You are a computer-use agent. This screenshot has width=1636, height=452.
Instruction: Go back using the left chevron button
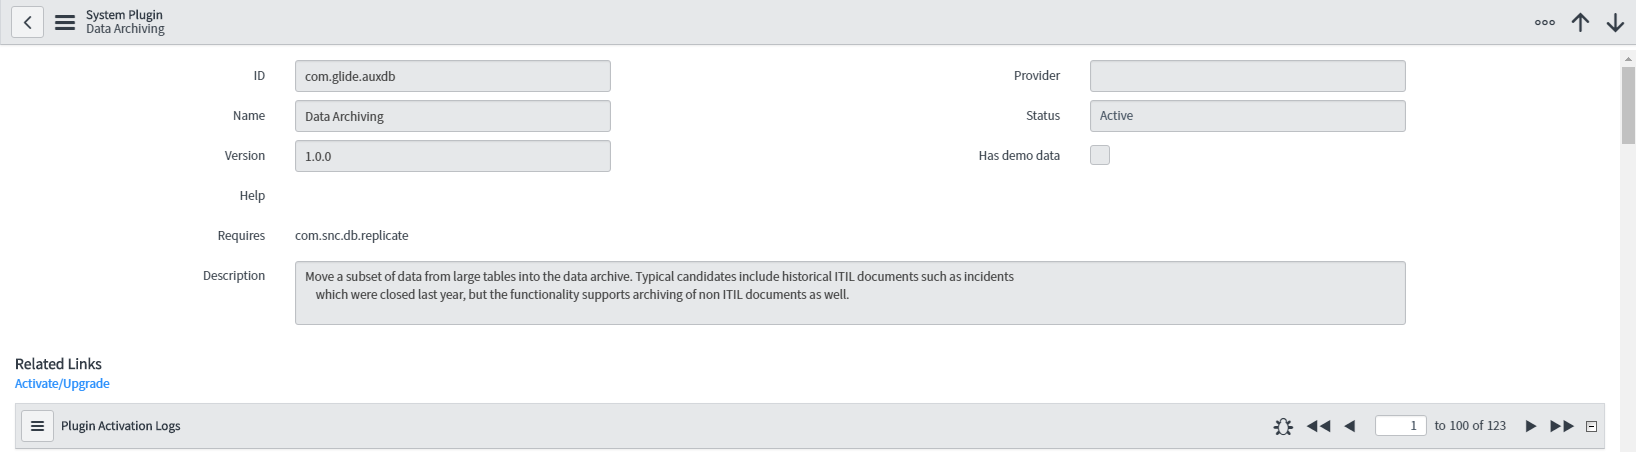click(27, 22)
